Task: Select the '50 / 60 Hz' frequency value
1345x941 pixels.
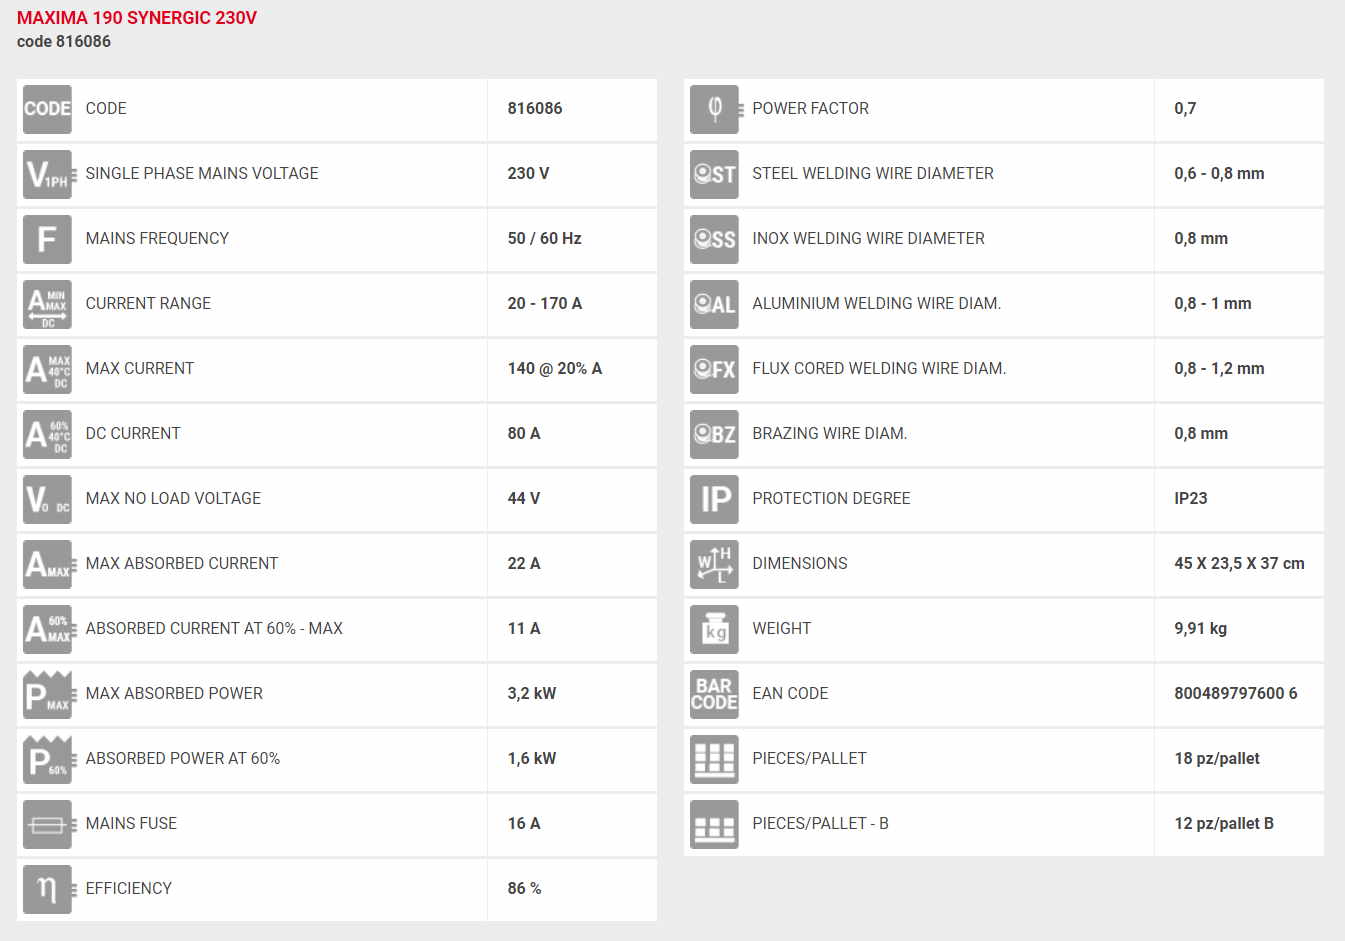Action: coord(544,239)
